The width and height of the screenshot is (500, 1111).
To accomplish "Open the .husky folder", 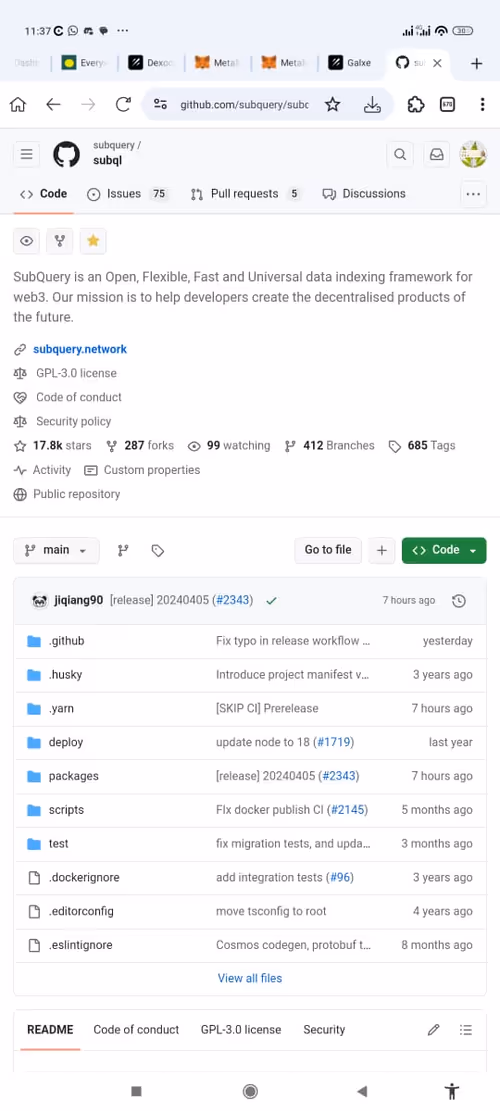I will (x=65, y=675).
